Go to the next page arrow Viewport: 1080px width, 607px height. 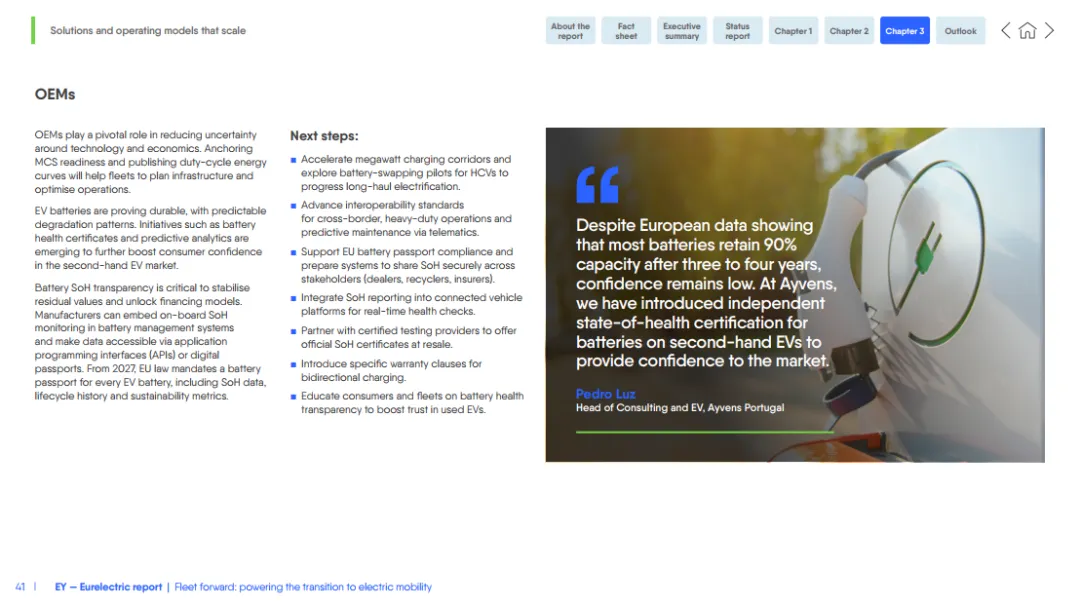coord(1049,30)
